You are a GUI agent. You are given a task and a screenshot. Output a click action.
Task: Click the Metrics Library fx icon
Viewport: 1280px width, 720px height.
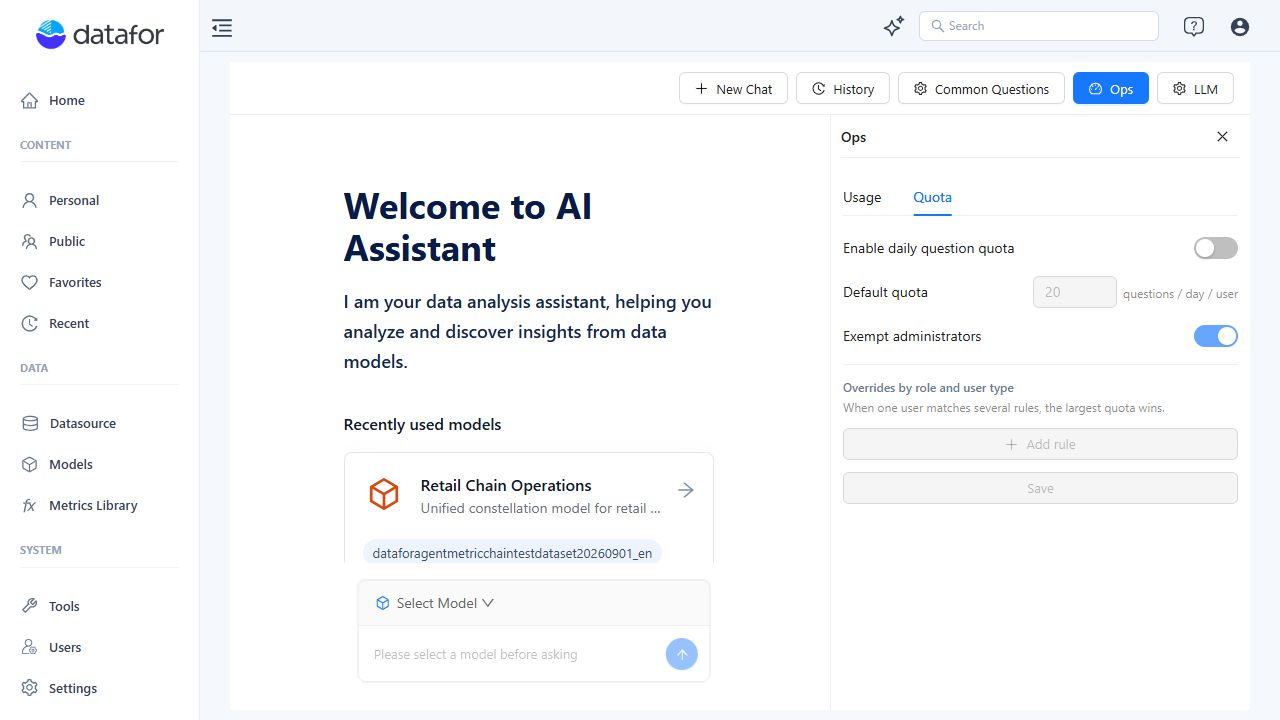tap(30, 505)
